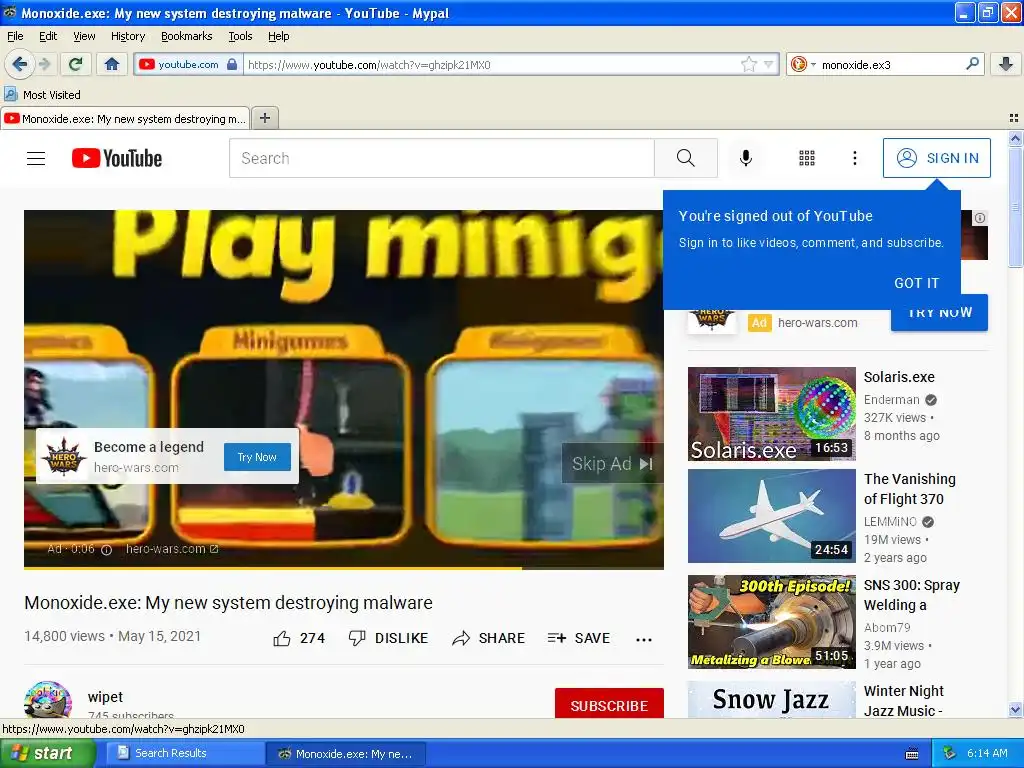
Task: Open the Solaris.exe video thumbnail
Action: pos(771,414)
